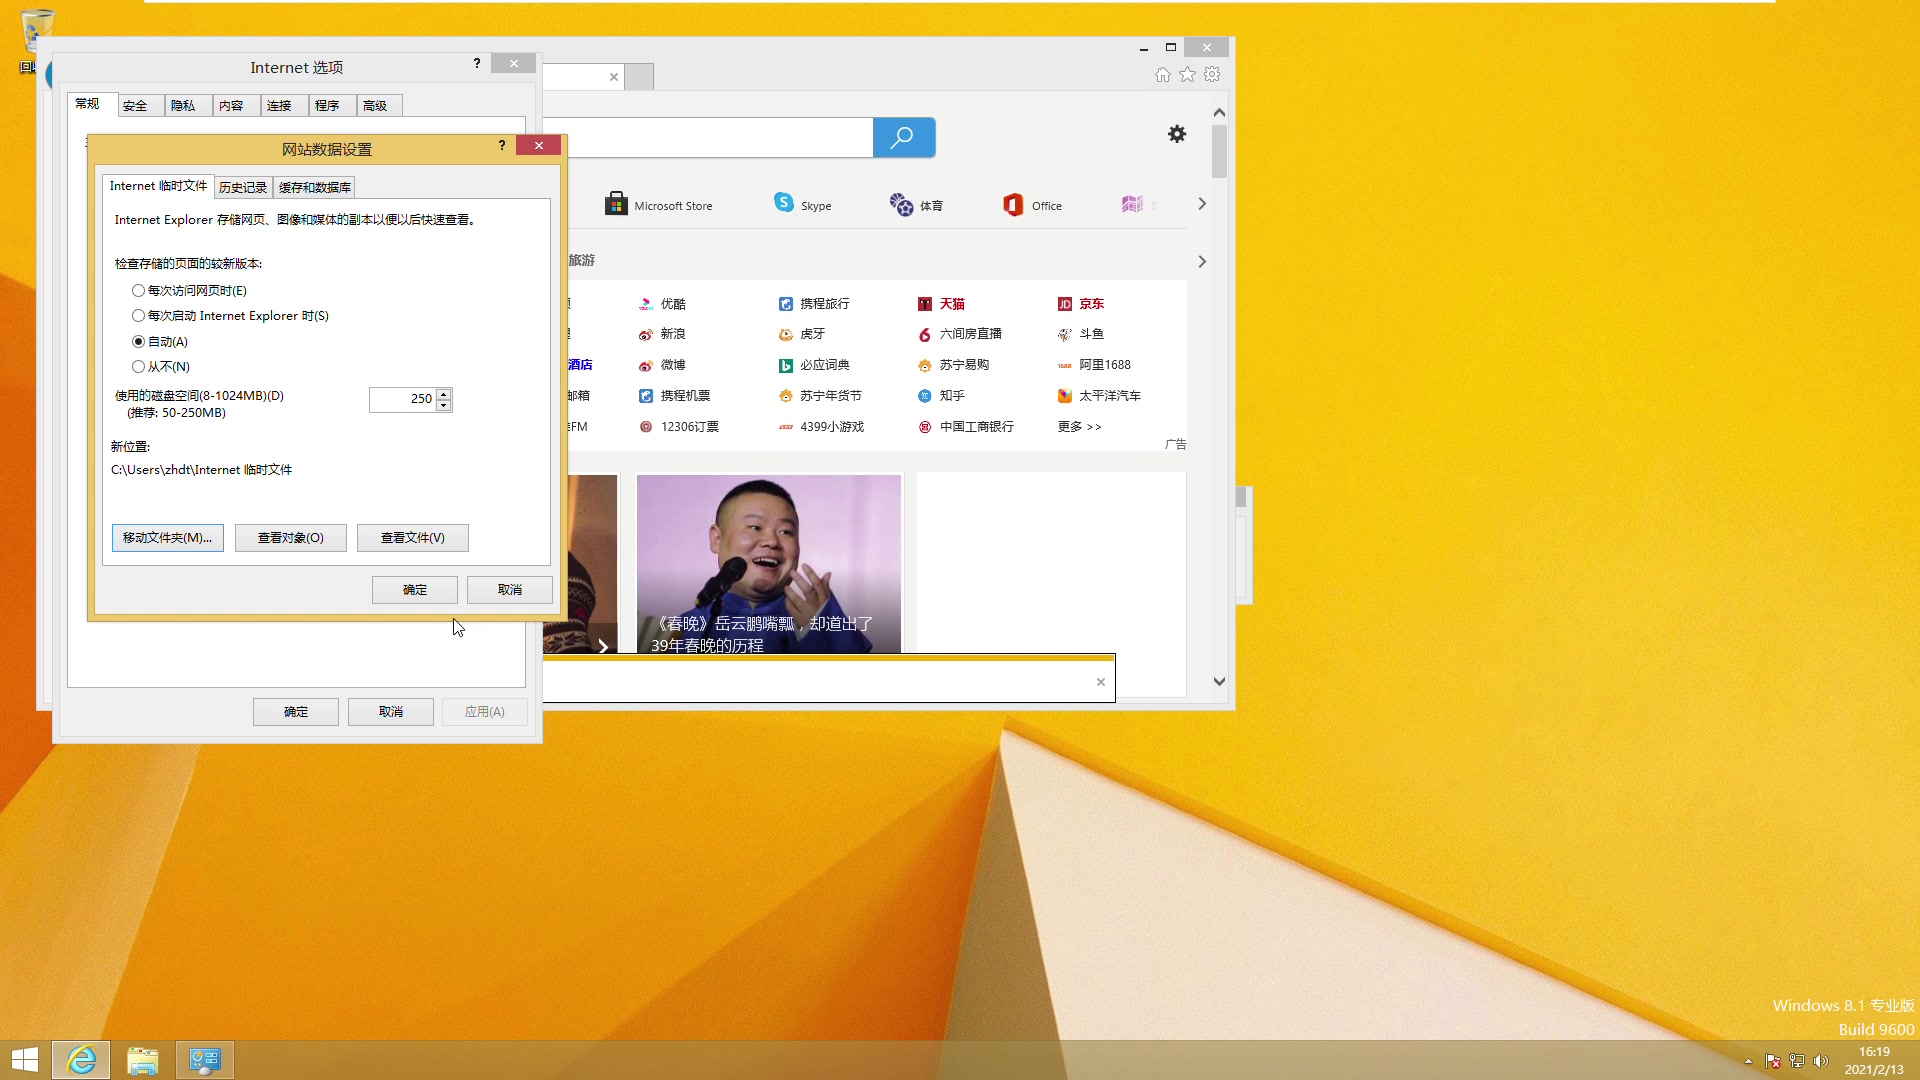Select 每次访问网页时 radio button
This screenshot has height=1080, width=1920.
[x=137, y=289]
